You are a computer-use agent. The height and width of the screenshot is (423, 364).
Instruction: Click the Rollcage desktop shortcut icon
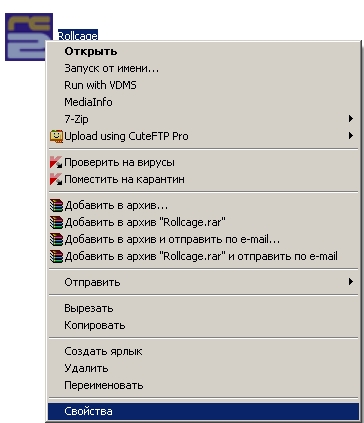coord(29,37)
